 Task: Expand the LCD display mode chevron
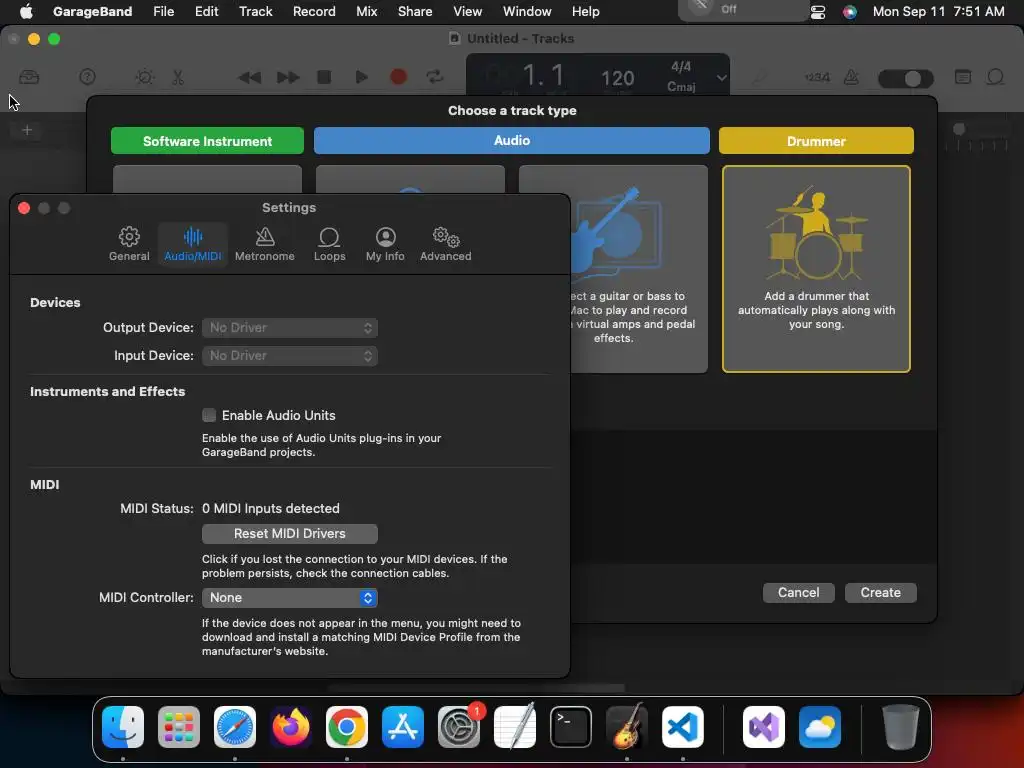click(721, 77)
